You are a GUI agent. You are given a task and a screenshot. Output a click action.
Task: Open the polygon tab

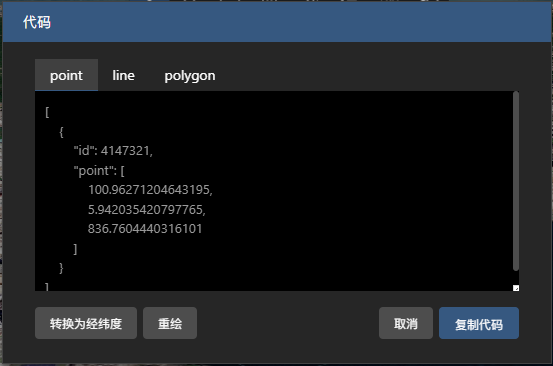(x=190, y=75)
